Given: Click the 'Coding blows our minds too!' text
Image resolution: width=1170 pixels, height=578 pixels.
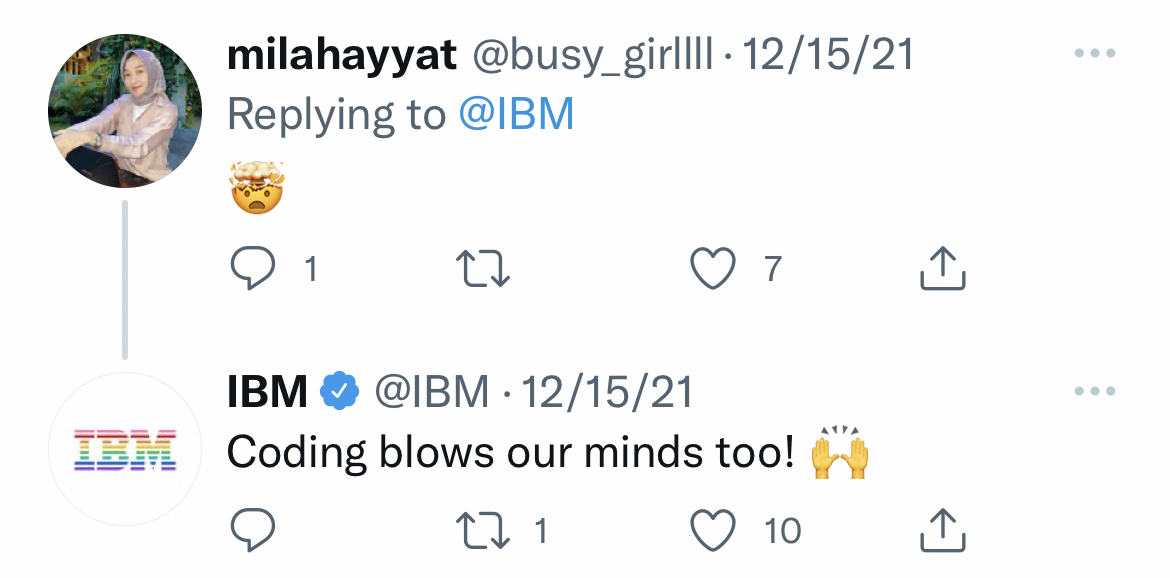Looking at the screenshot, I should pyautogui.click(x=510, y=454).
